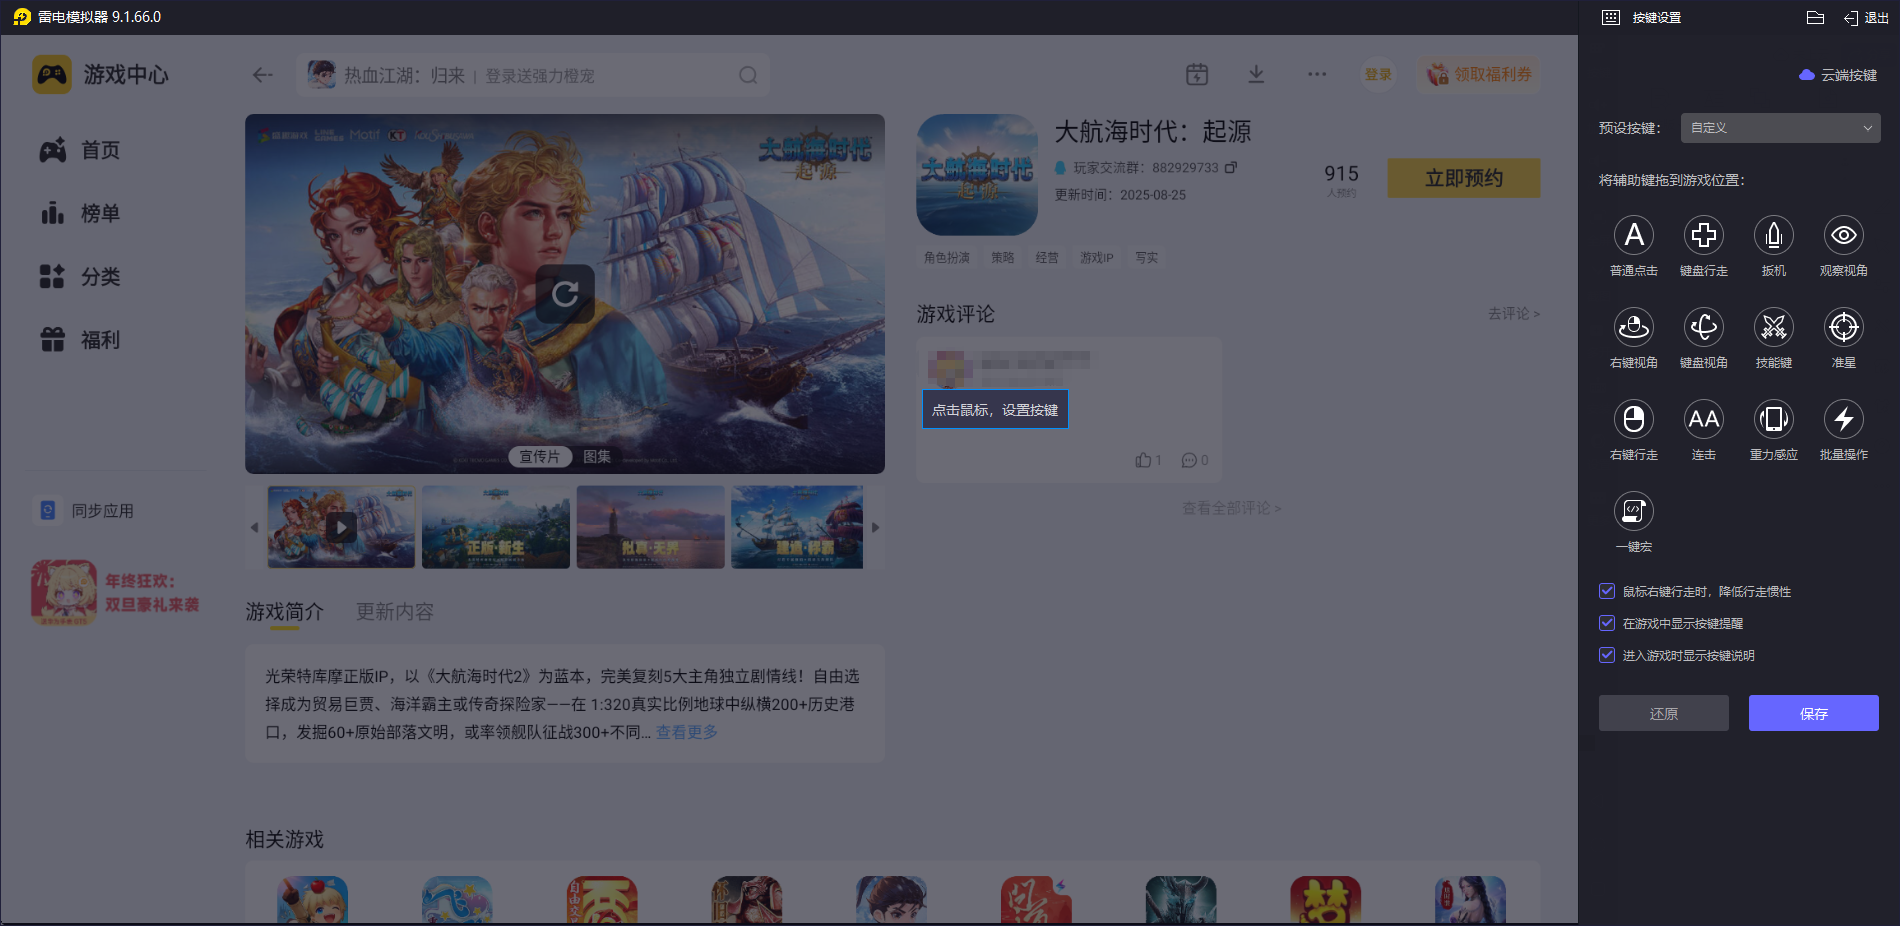
Task: Go to 首页 in the sidebar
Action: tap(80, 150)
